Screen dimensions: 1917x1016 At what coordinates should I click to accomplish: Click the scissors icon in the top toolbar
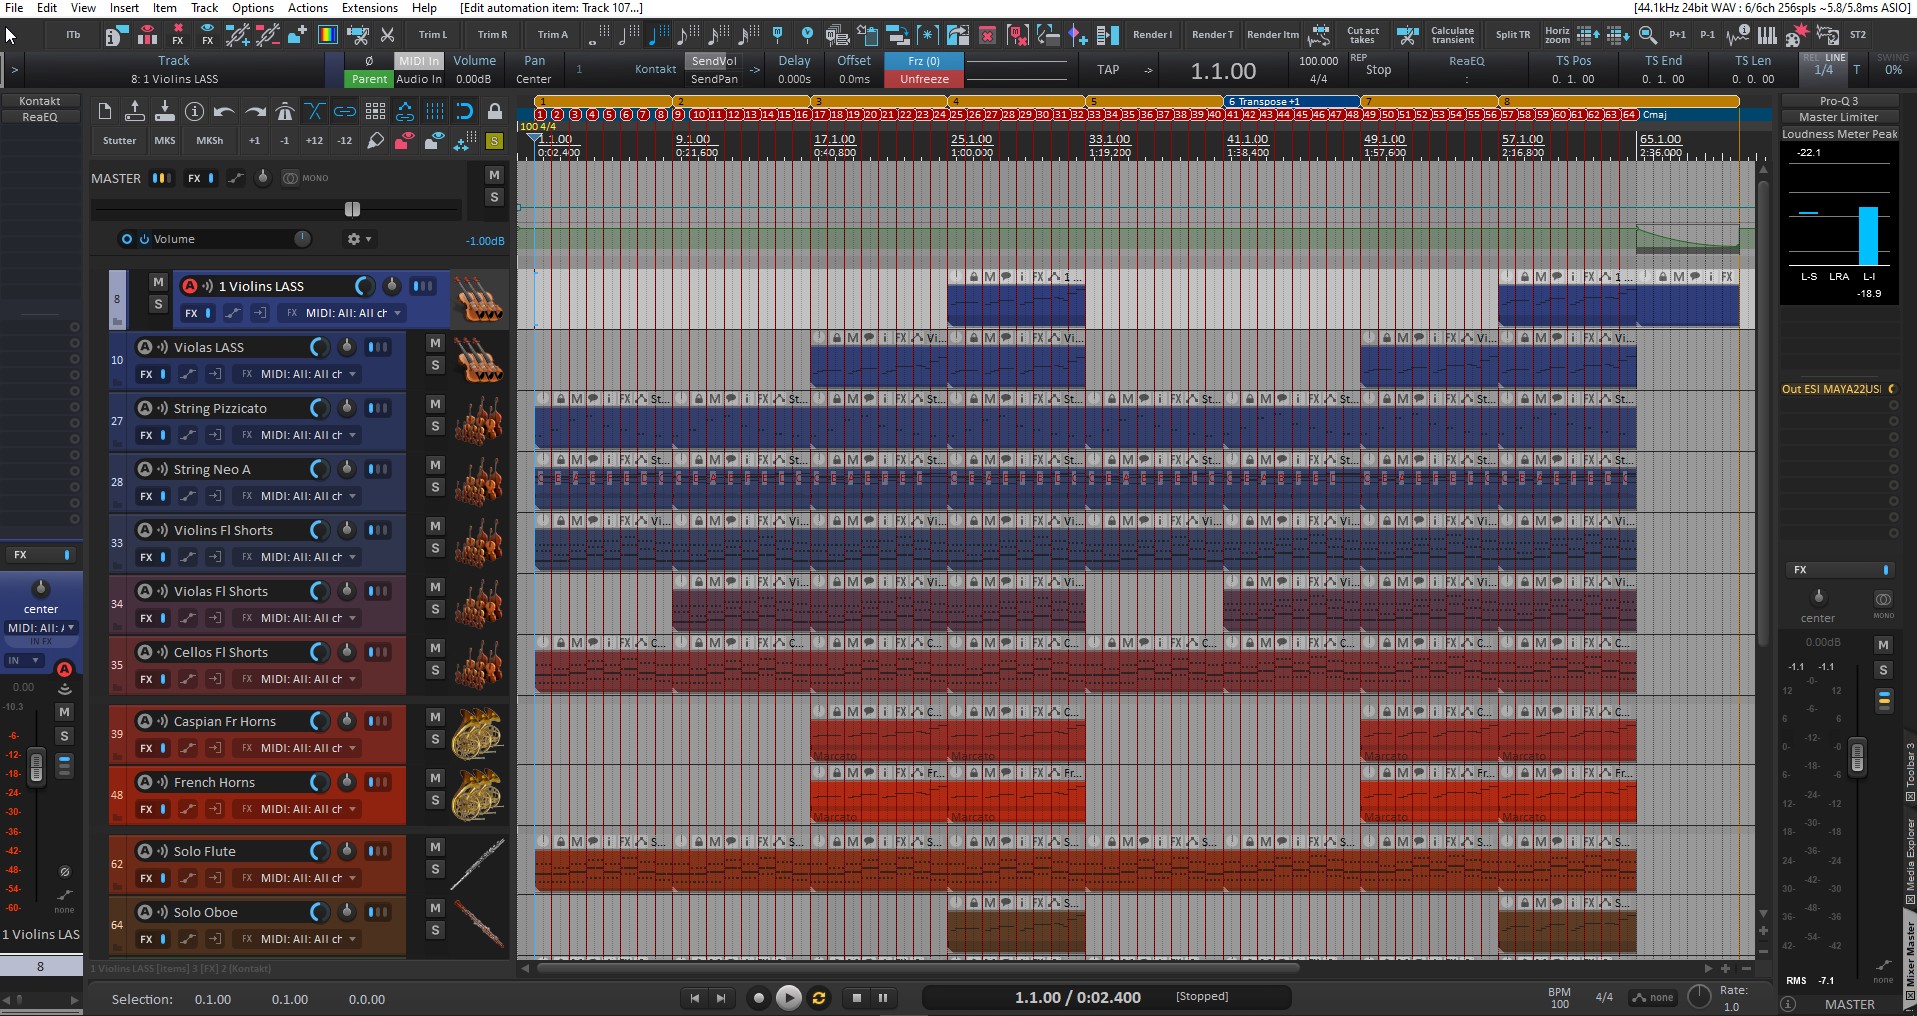[x=388, y=35]
